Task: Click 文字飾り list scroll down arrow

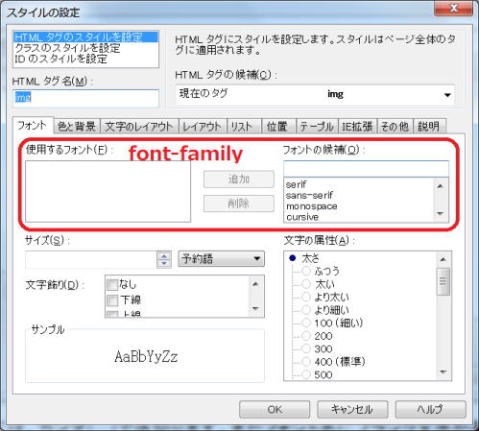Action: pyautogui.click(x=256, y=309)
